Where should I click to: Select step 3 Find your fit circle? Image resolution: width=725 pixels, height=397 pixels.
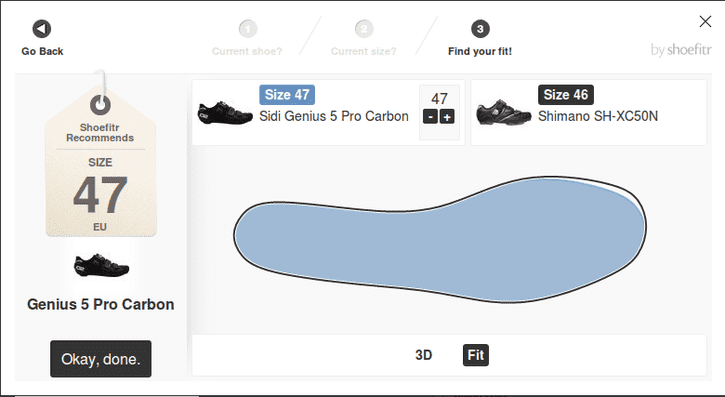coord(480,29)
